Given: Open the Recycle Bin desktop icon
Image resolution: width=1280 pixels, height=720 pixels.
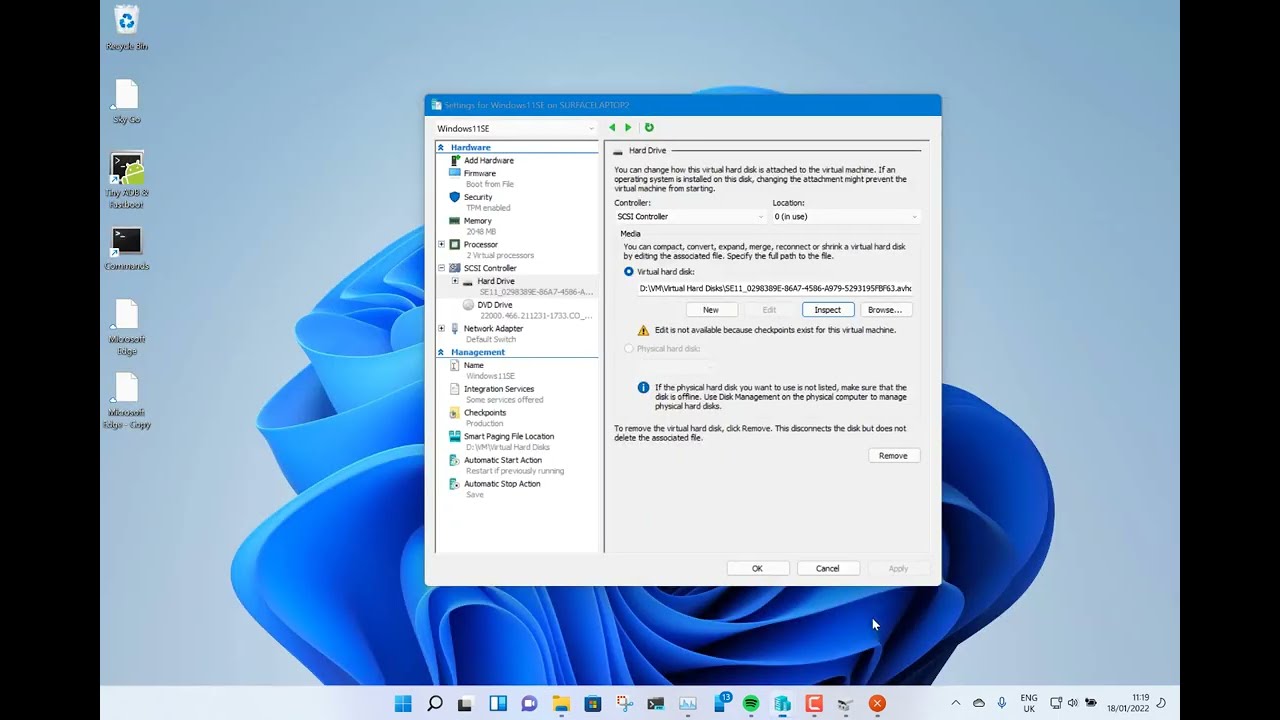Looking at the screenshot, I should (127, 29).
